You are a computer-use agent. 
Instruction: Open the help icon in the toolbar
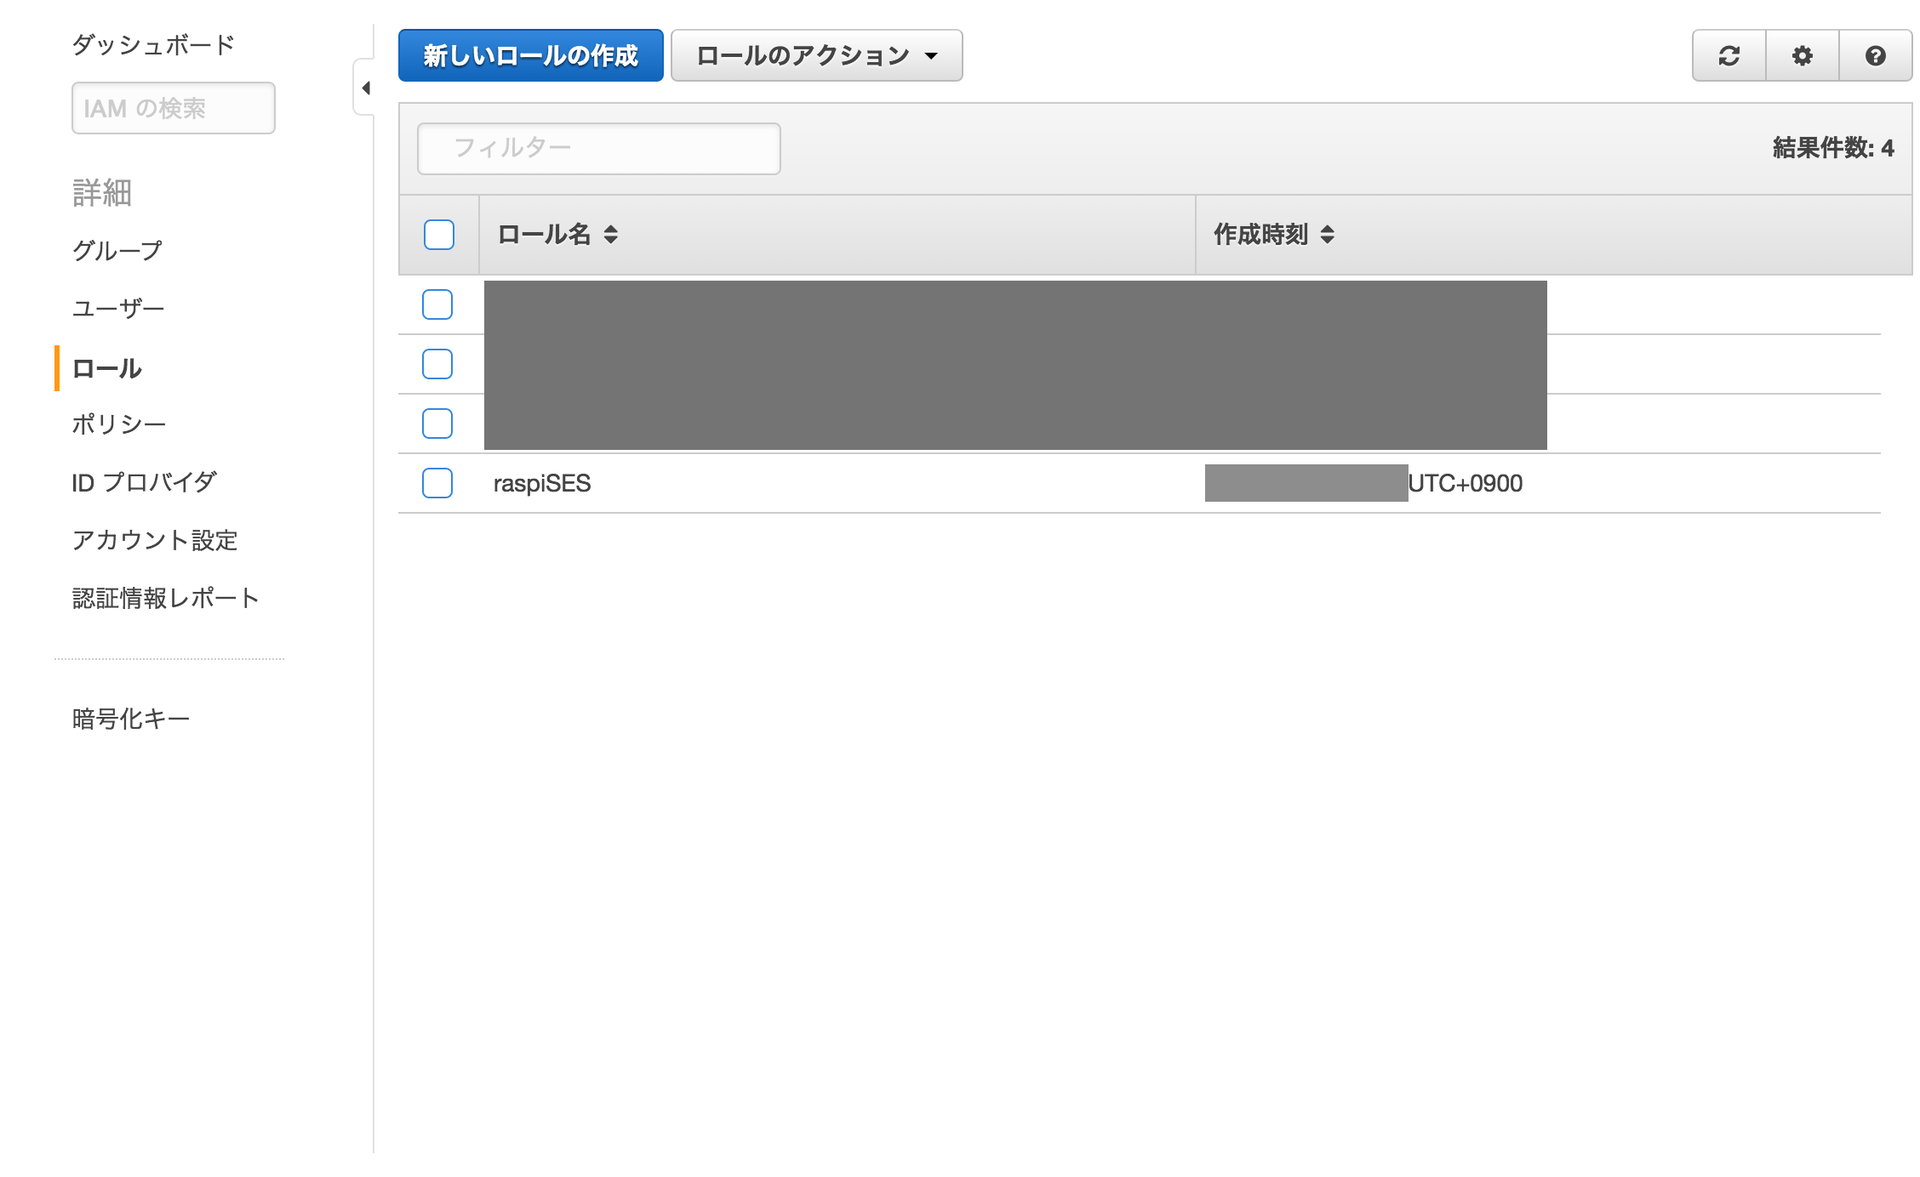coord(1874,56)
